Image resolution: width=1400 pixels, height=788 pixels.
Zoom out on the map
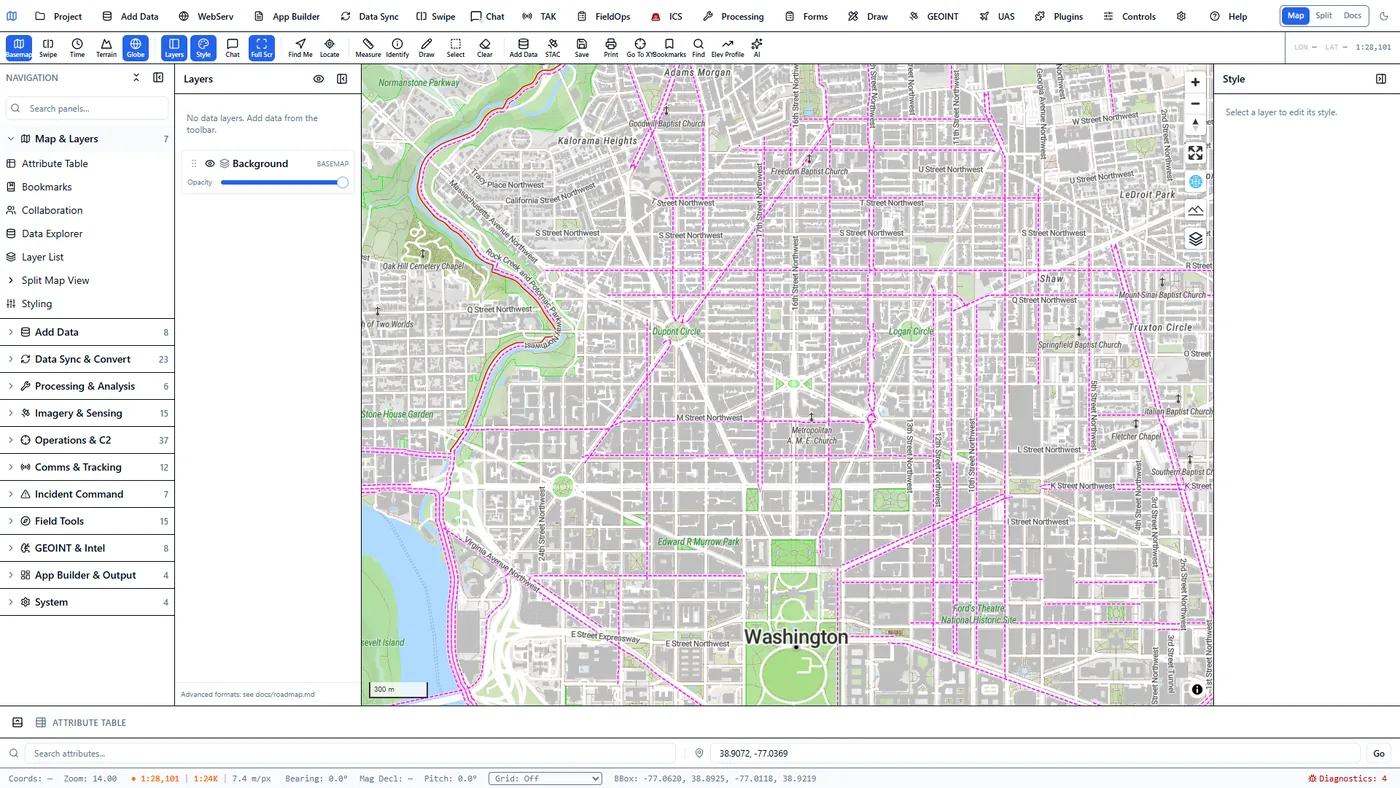click(1195, 104)
